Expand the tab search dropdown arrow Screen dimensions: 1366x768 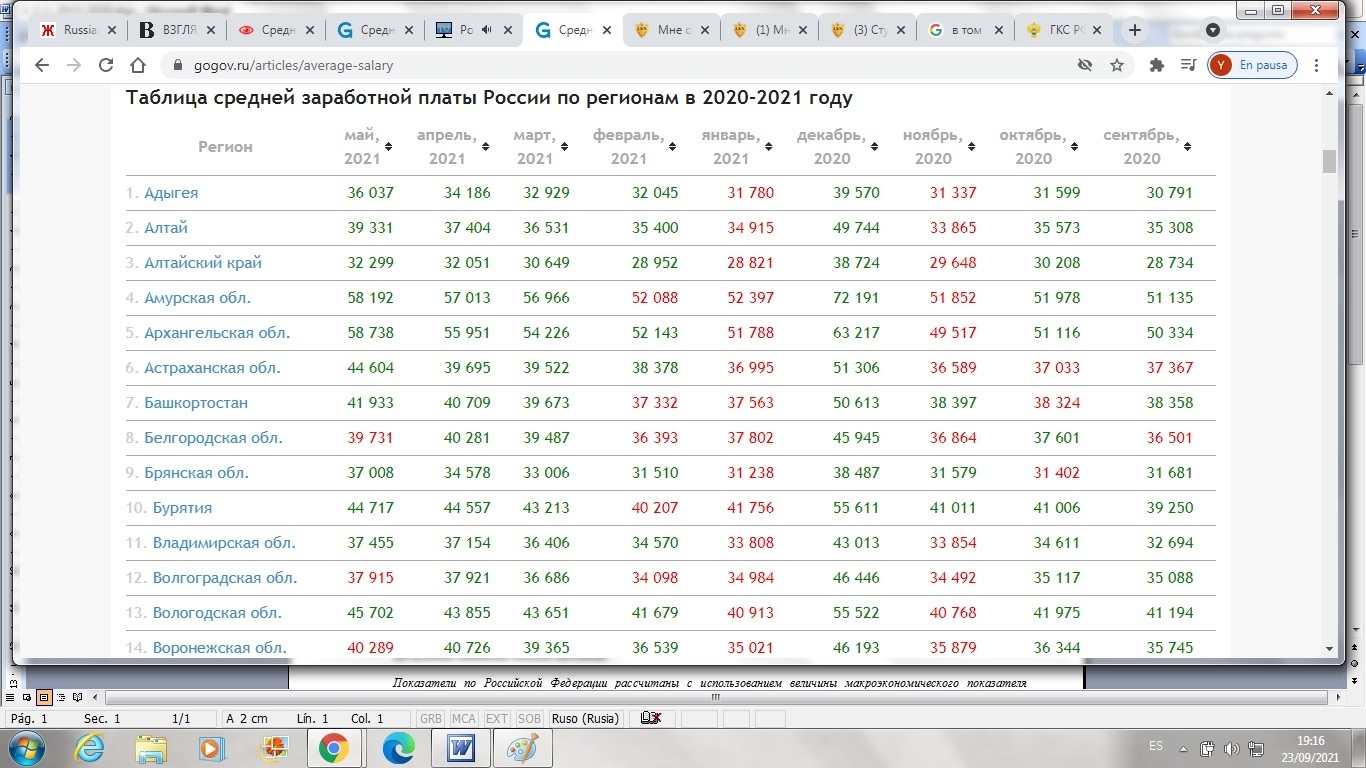click(1213, 30)
